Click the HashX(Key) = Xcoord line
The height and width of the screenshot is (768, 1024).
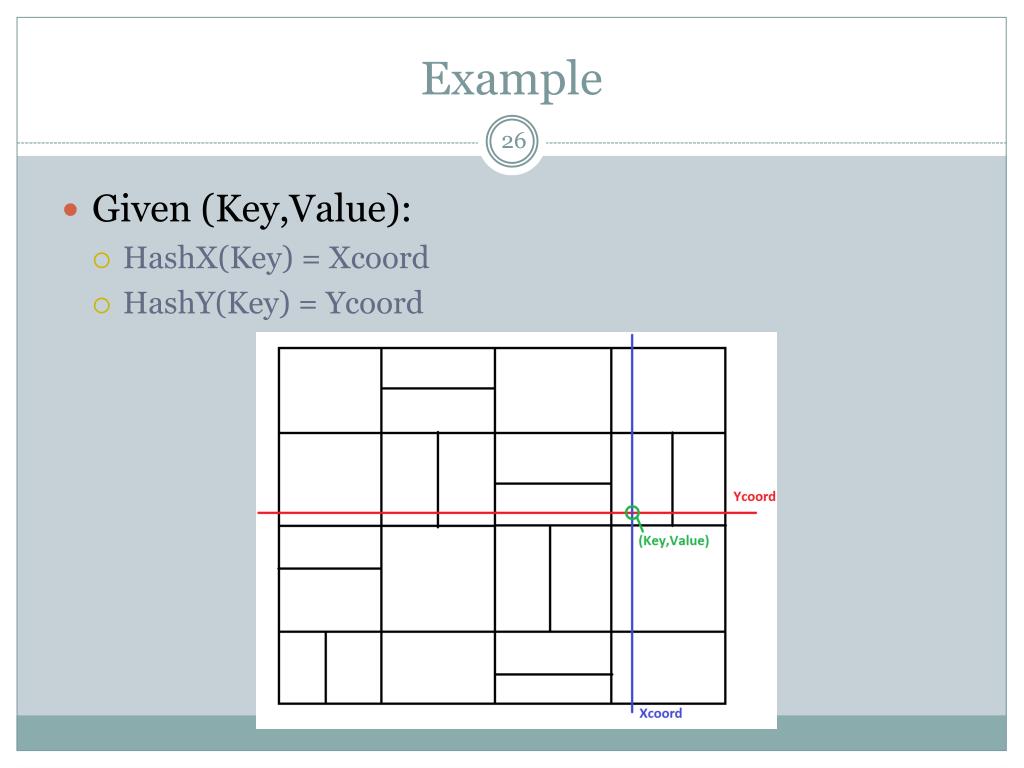(276, 258)
